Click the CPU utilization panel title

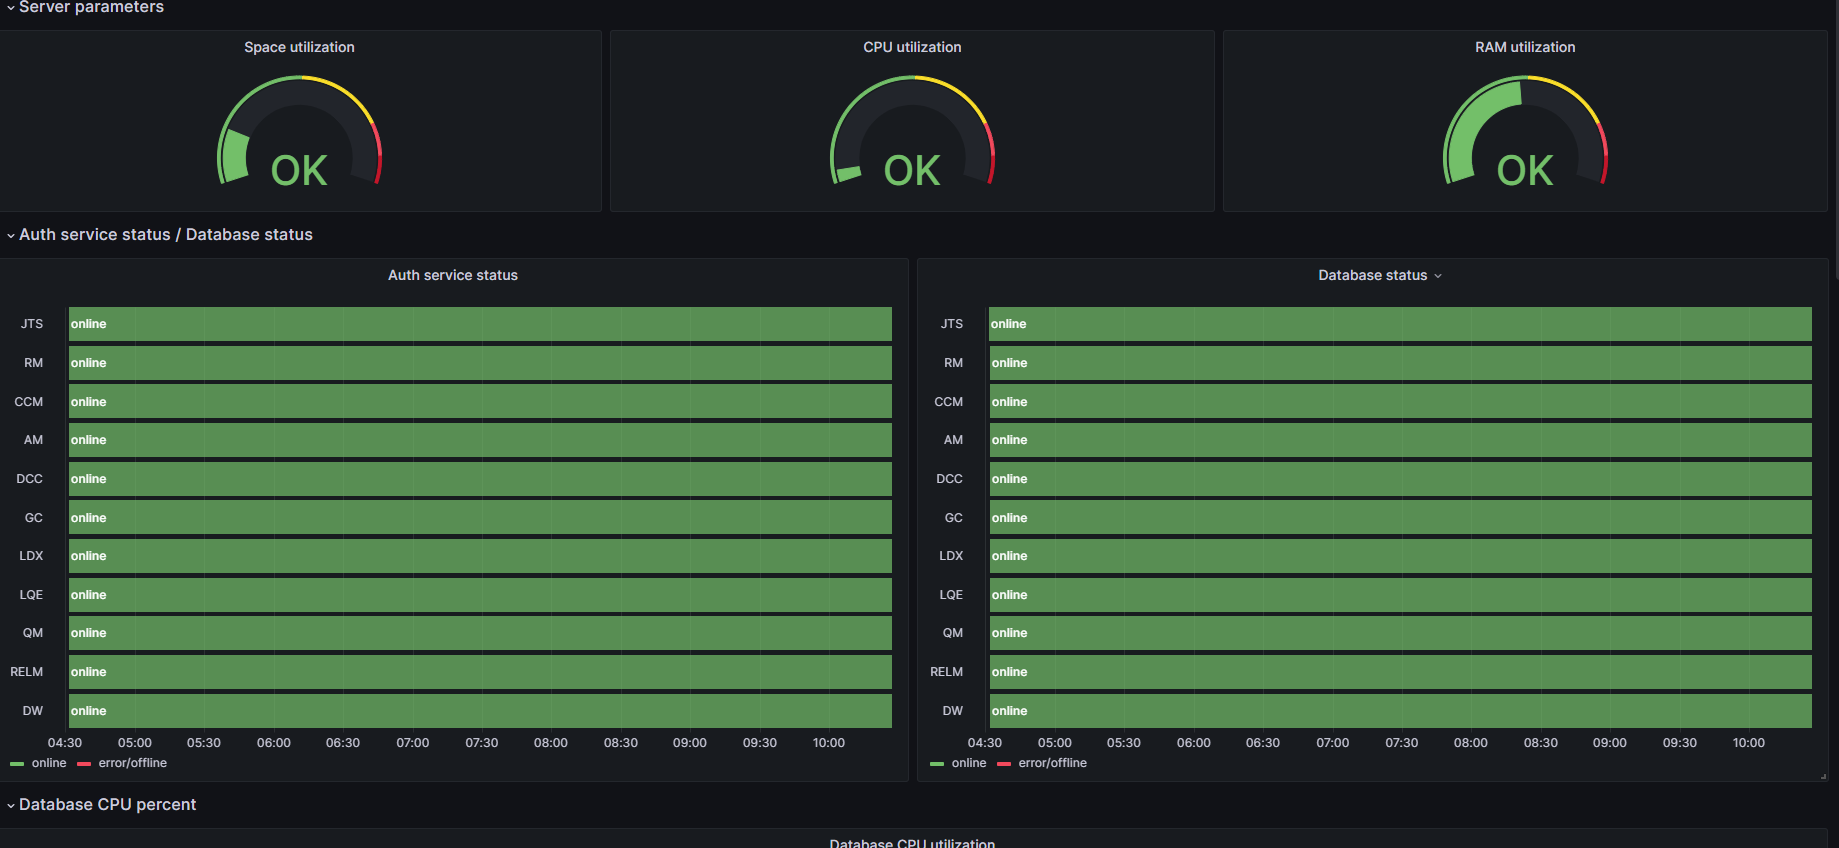[912, 47]
